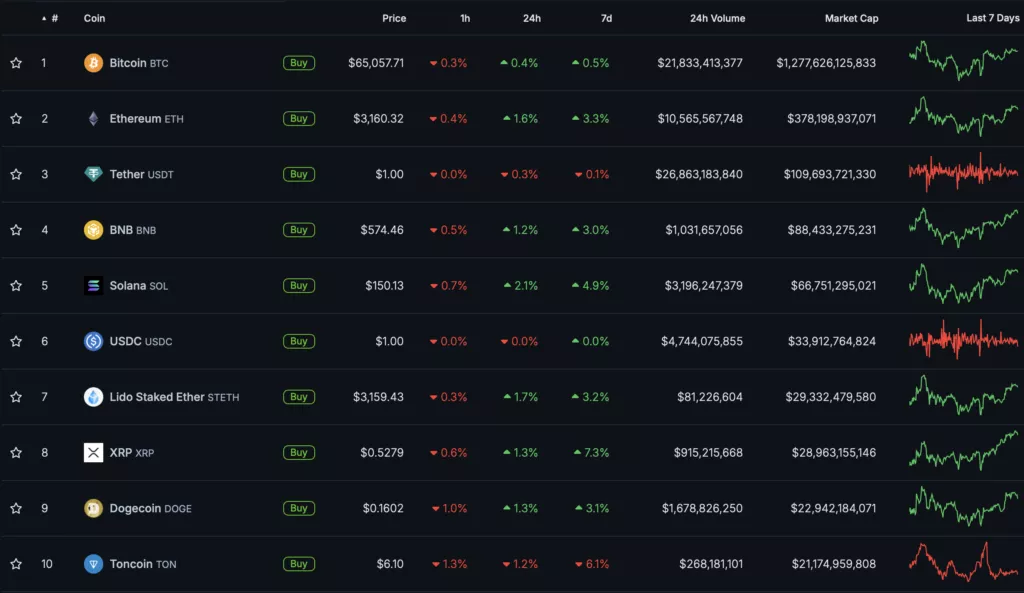
Task: Open the Ethereum ETH coin page
Action: (146, 118)
